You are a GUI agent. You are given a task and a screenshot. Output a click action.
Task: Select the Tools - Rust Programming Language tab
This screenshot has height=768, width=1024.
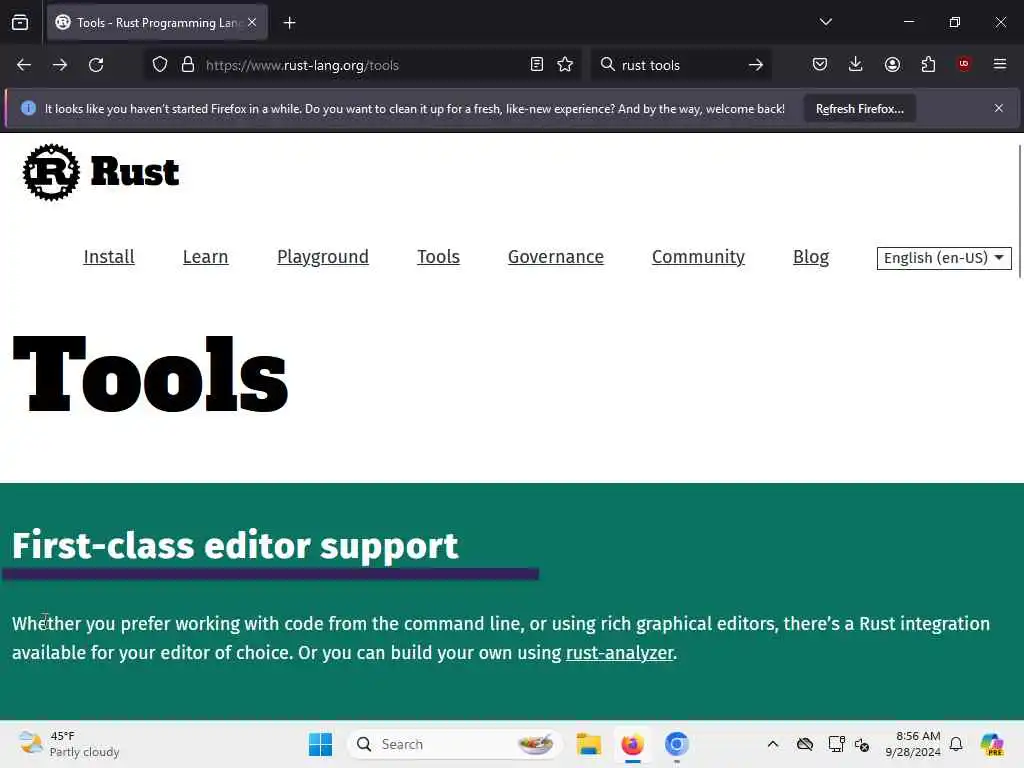pyautogui.click(x=157, y=22)
